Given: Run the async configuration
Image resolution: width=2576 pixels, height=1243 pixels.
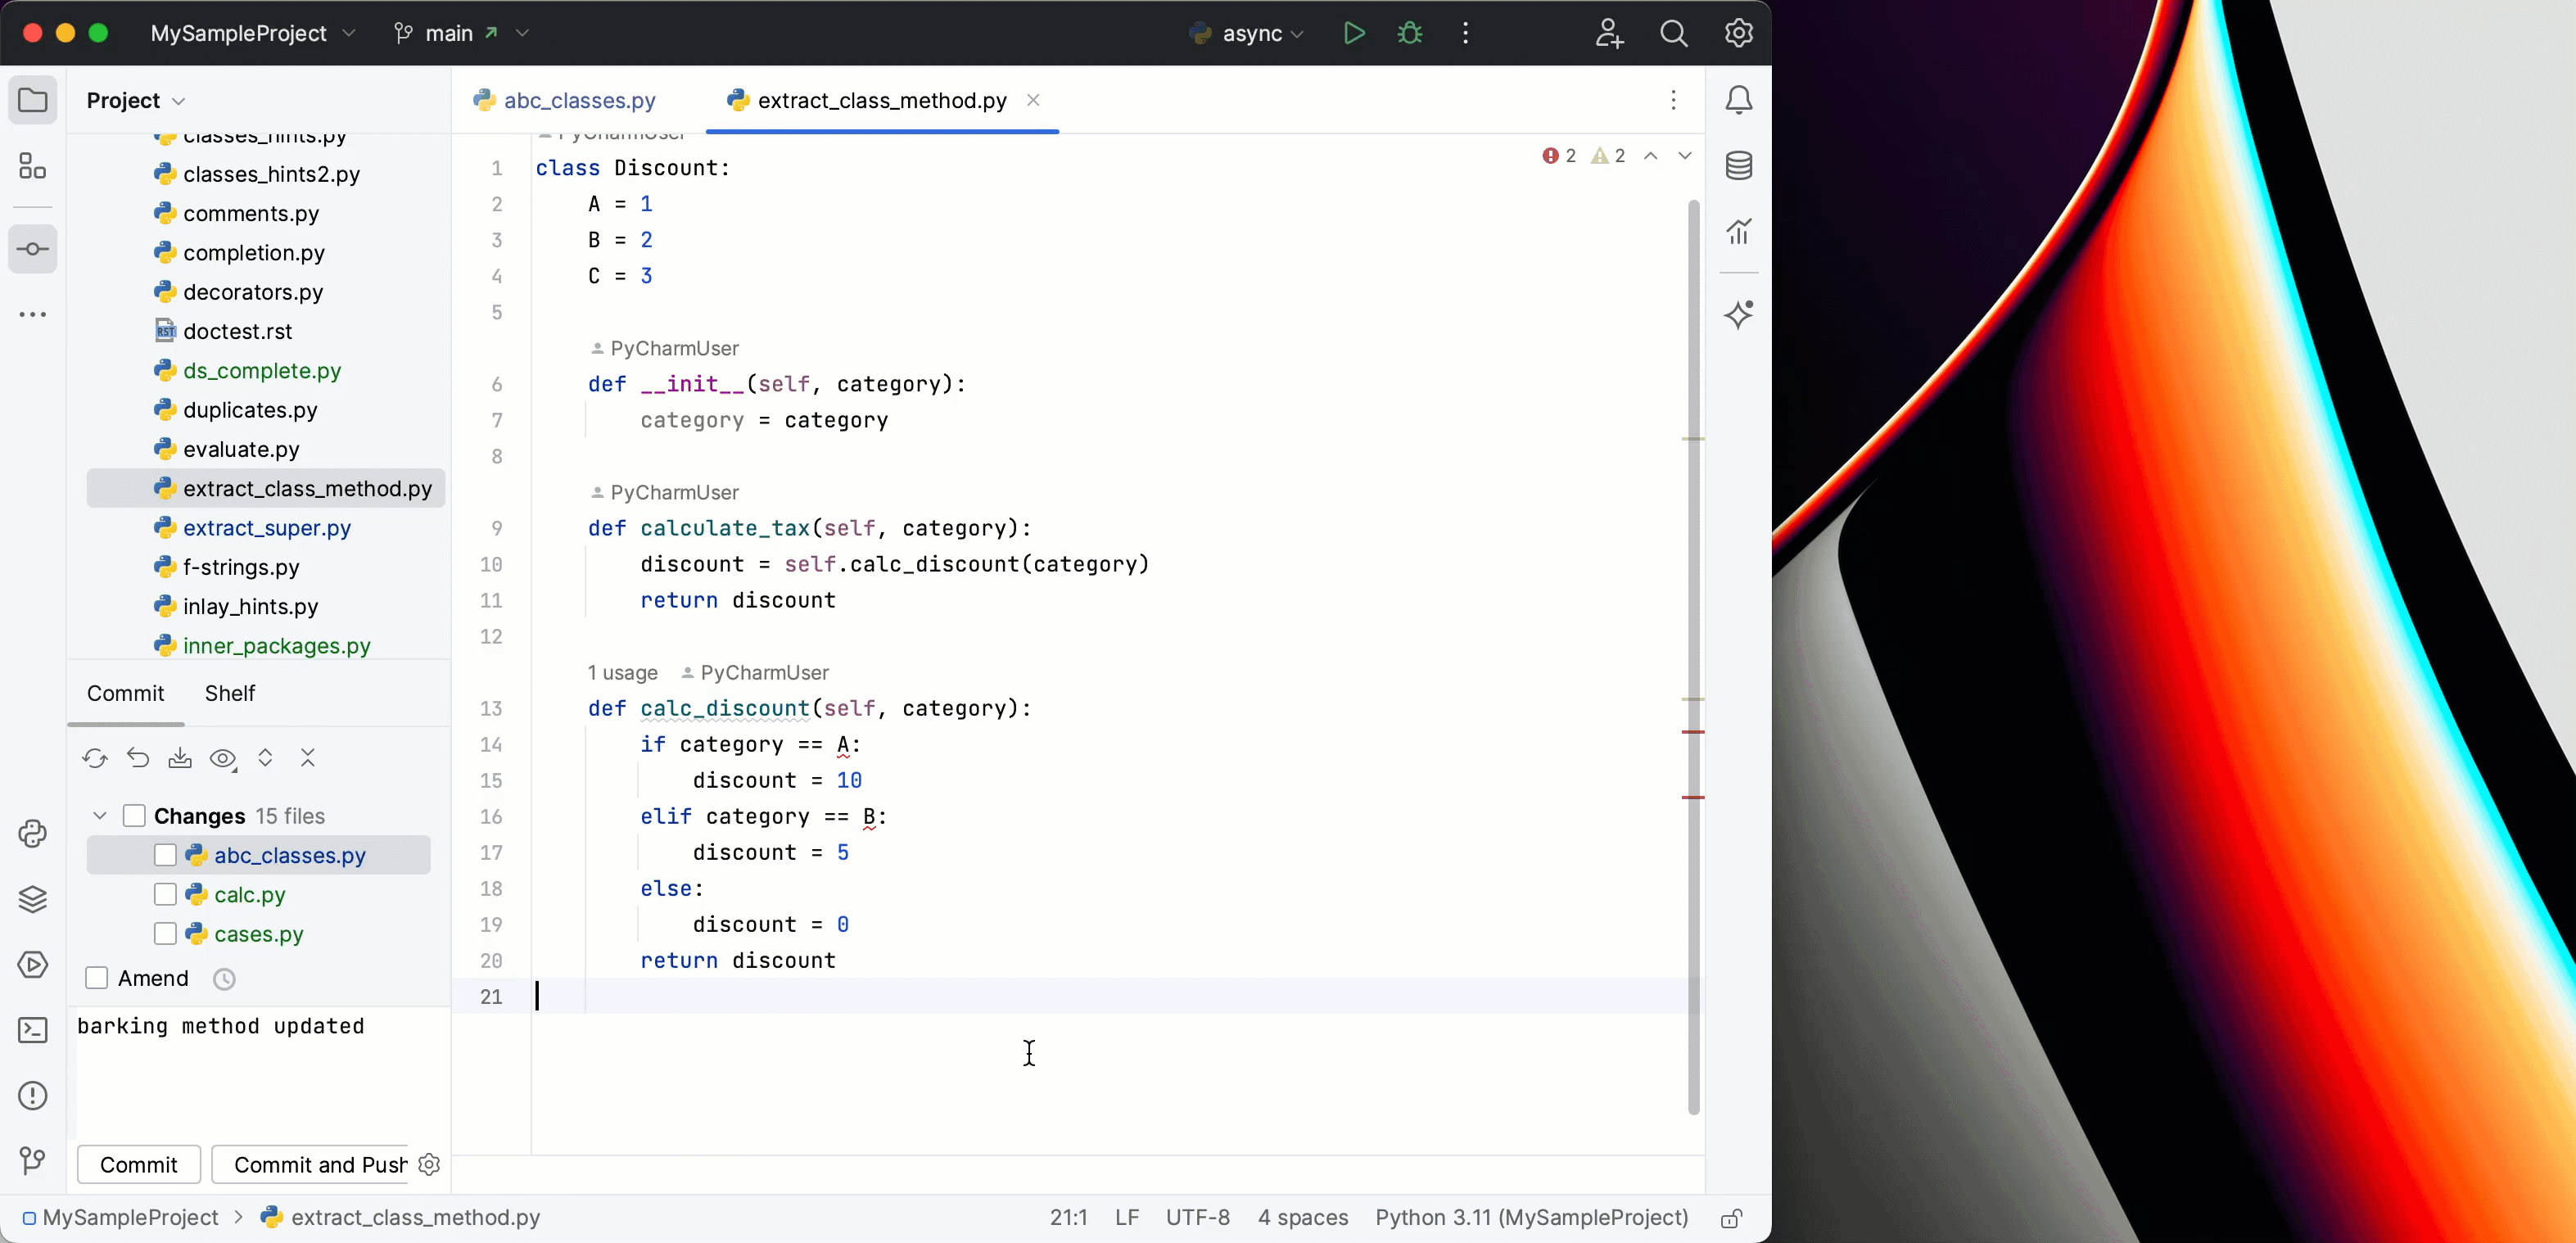Looking at the screenshot, I should [1354, 33].
